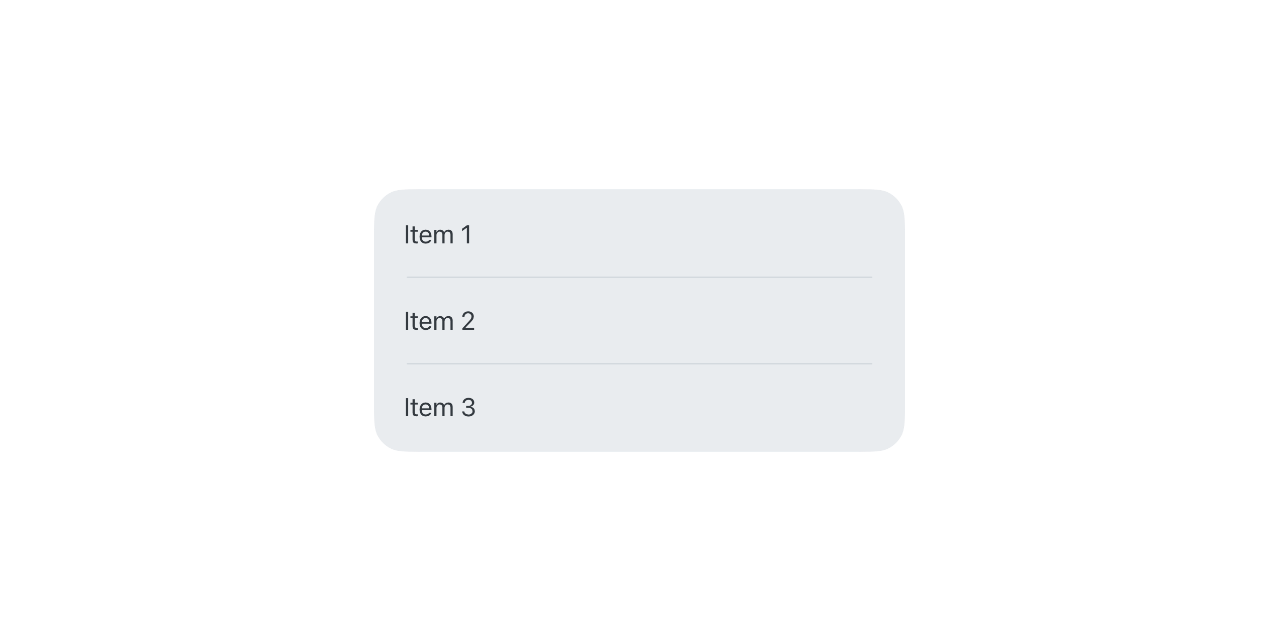
Task: Click the divider between Item 2 and Item 3
Action: tap(639, 364)
